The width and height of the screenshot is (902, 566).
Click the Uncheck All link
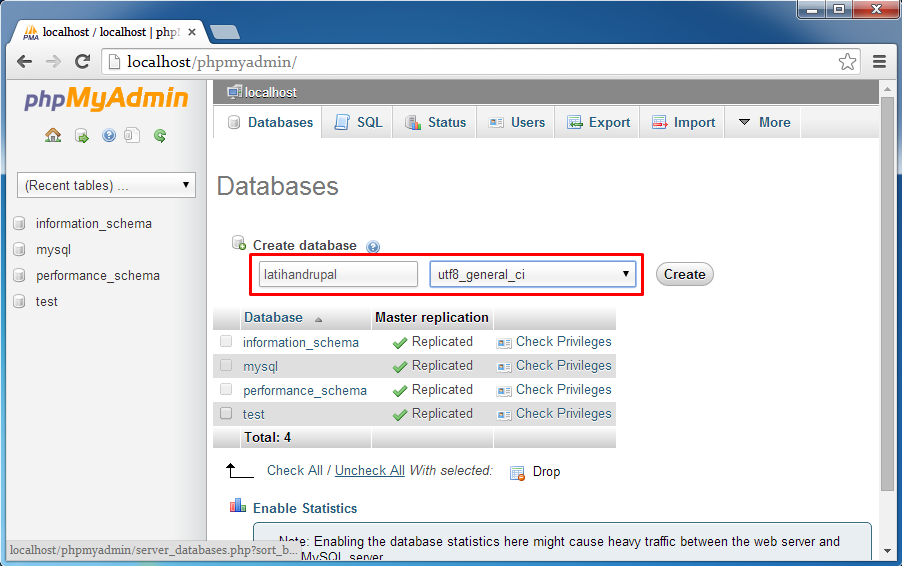pos(369,471)
